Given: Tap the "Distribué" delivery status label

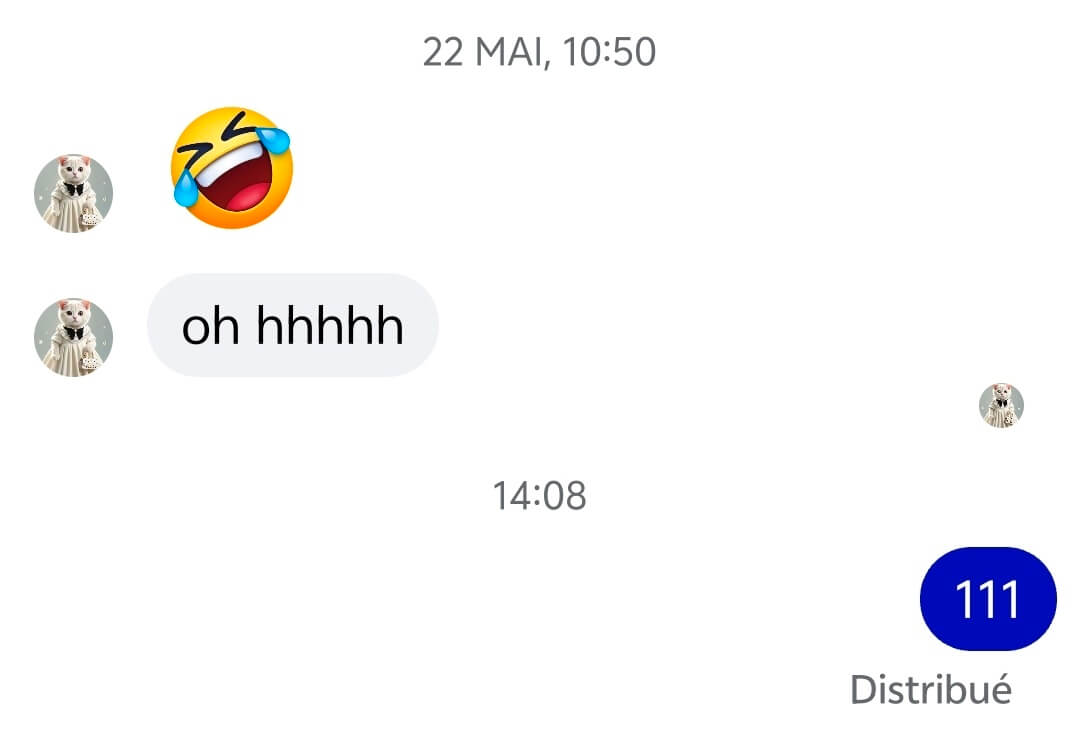Looking at the screenshot, I should click(x=930, y=689).
